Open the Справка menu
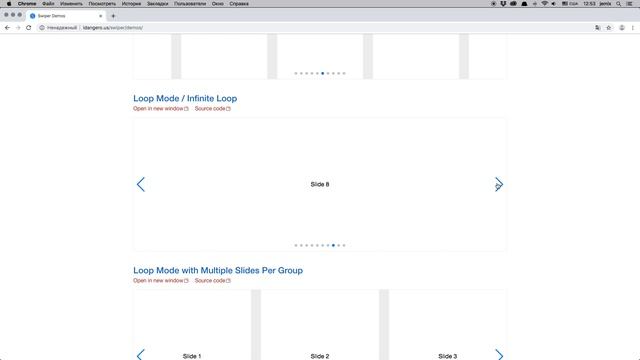 239,4
